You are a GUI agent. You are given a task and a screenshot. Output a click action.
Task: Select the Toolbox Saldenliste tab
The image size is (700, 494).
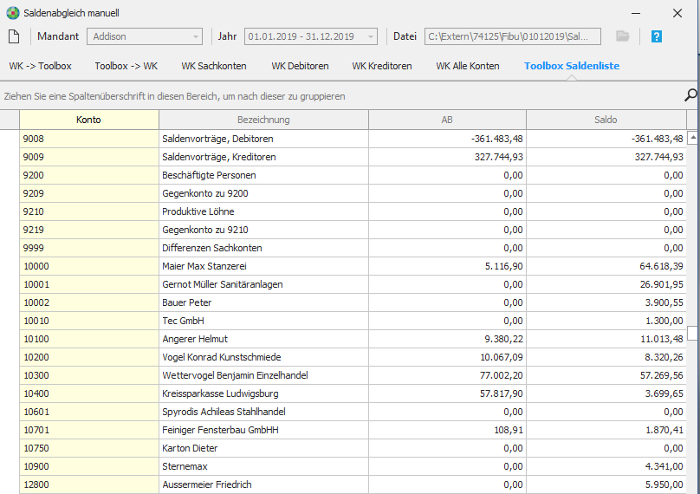572,66
